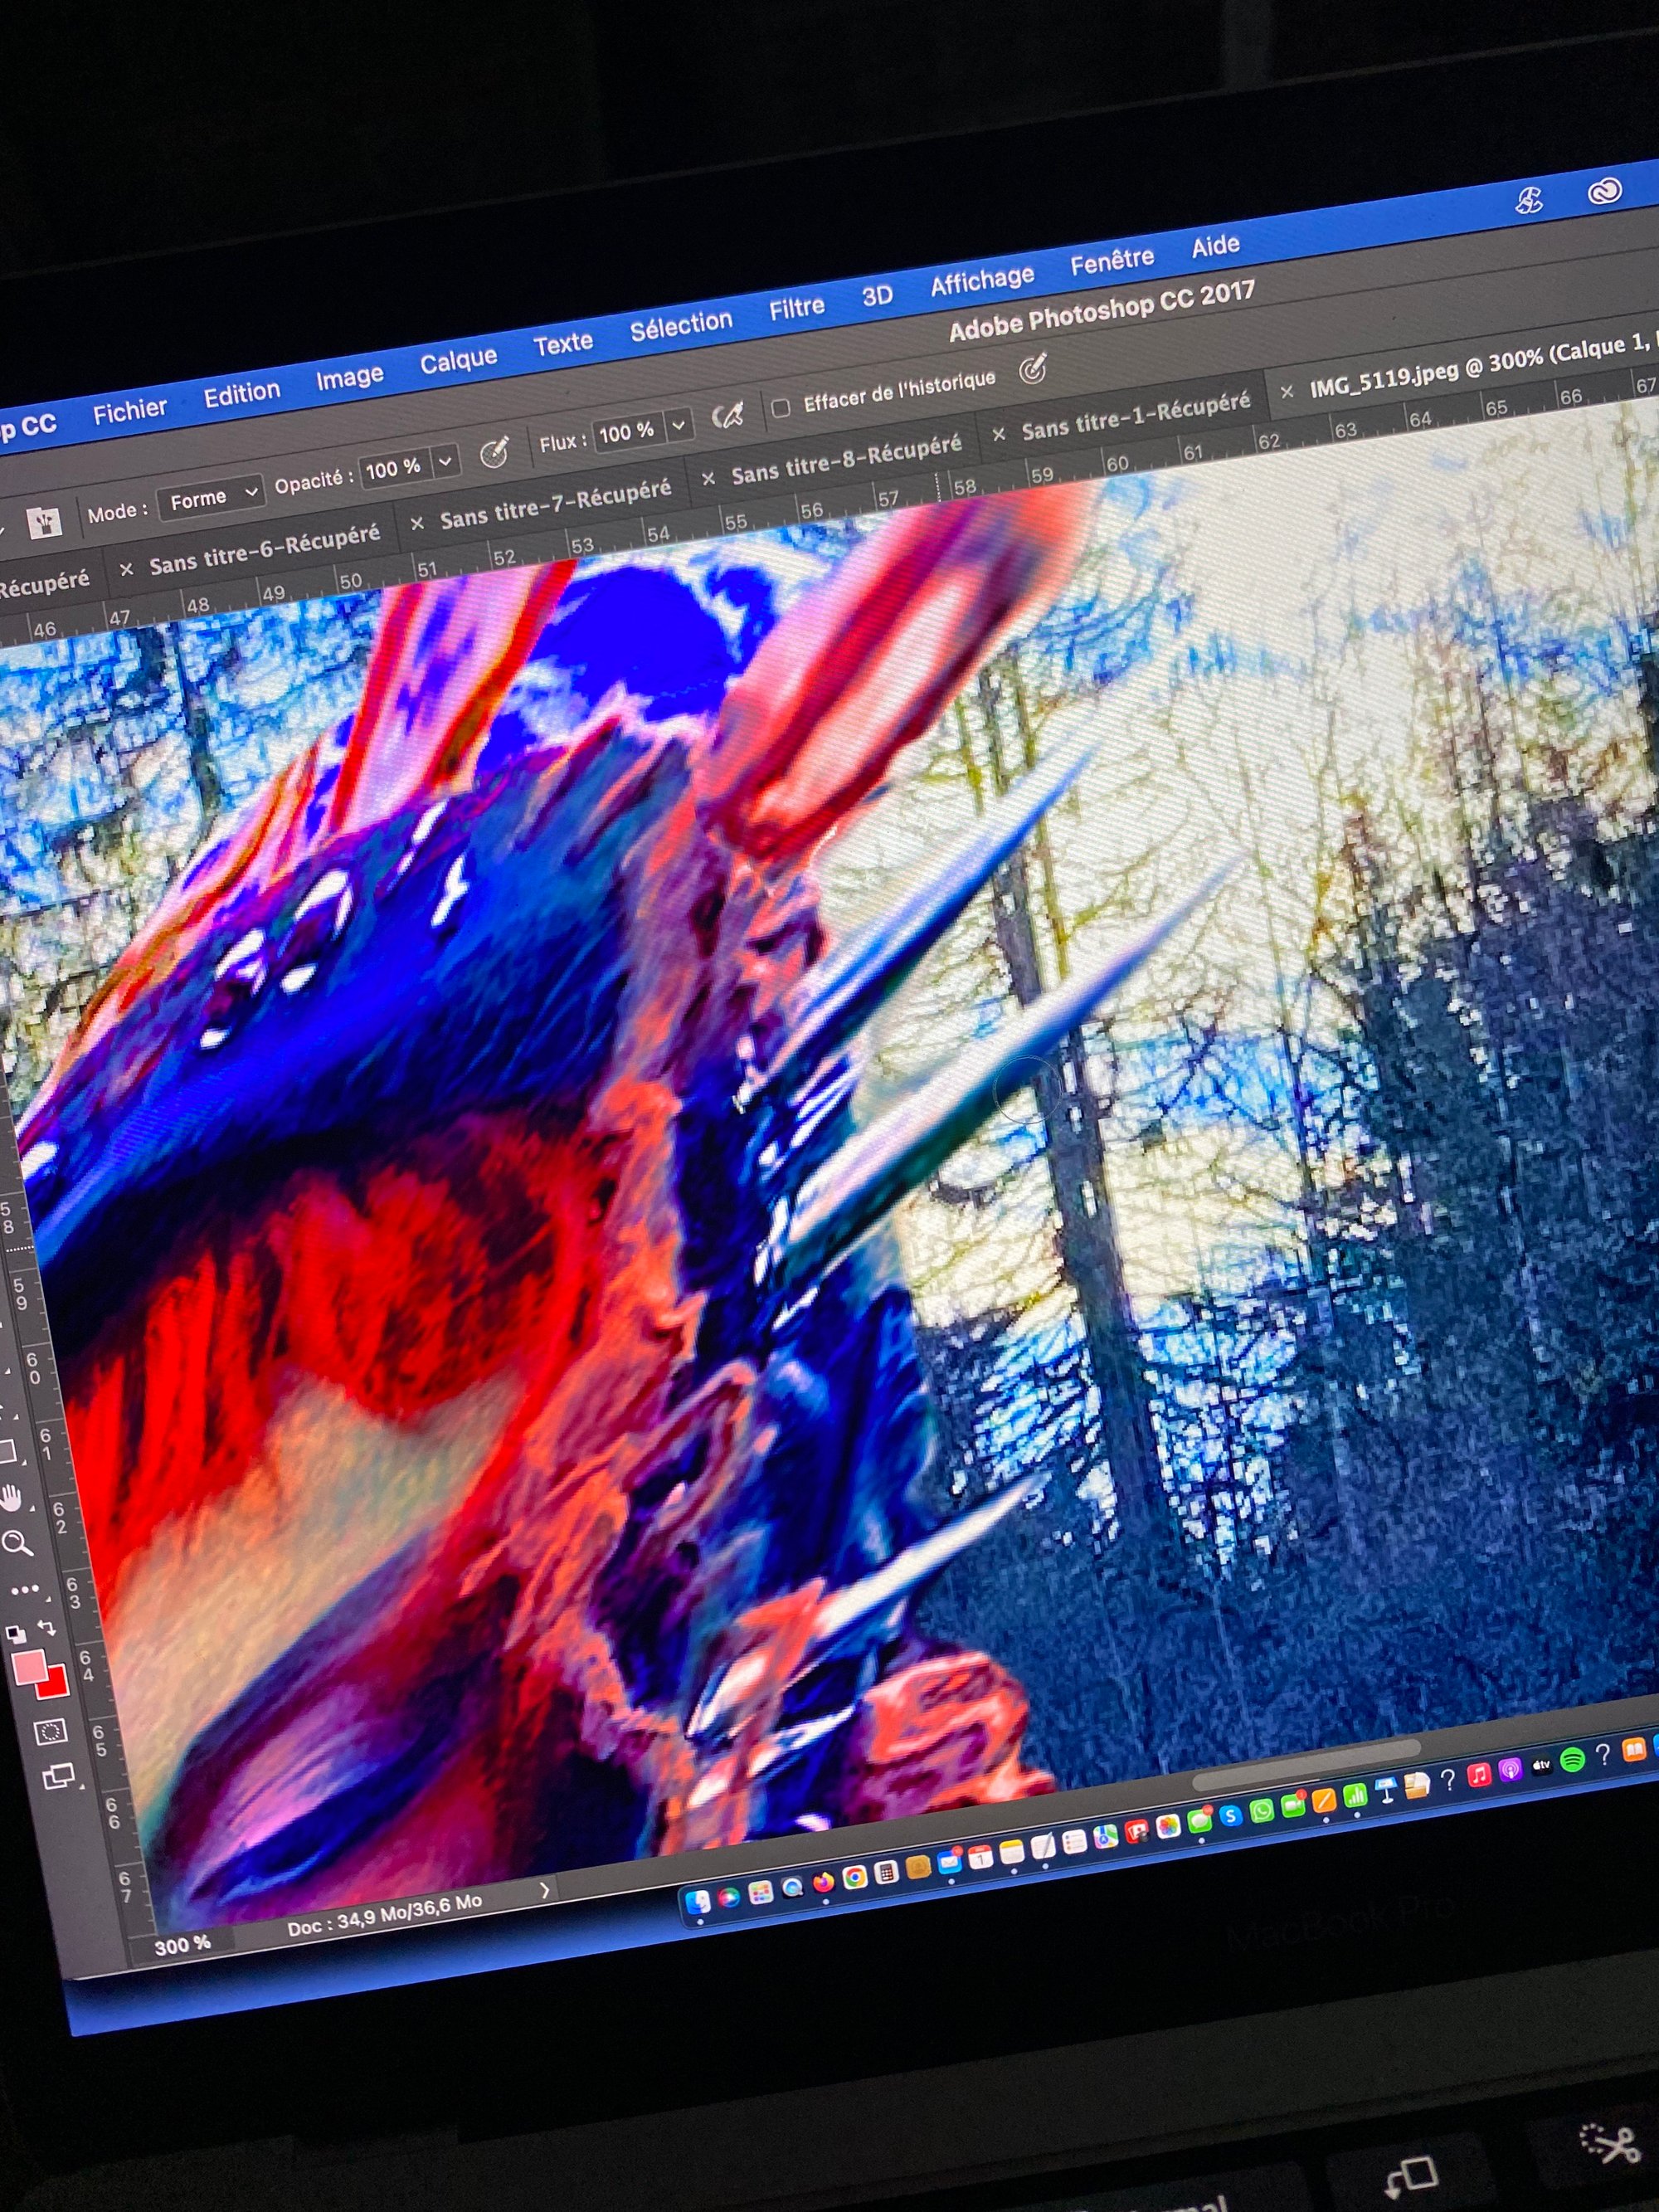Open FaceTime from the Dock

(1293, 1805)
